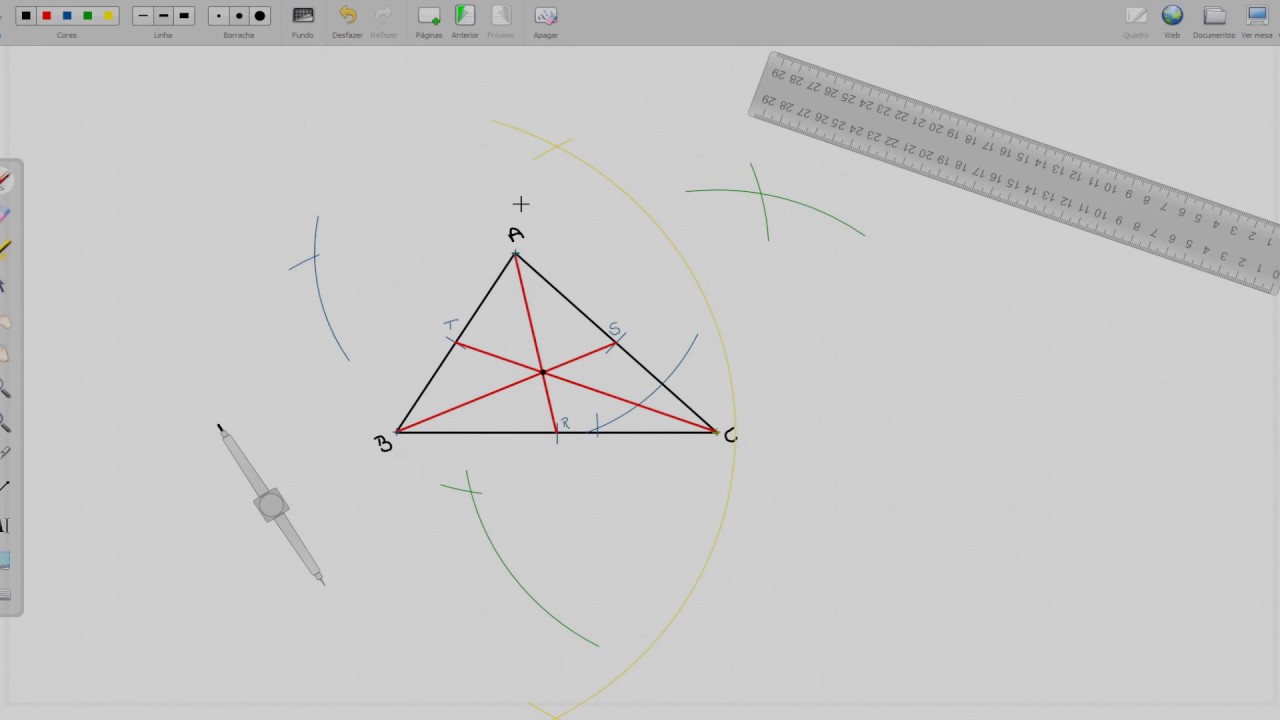Select the zoom in magnifier tool
The height and width of the screenshot is (720, 1280).
click(x=5, y=388)
